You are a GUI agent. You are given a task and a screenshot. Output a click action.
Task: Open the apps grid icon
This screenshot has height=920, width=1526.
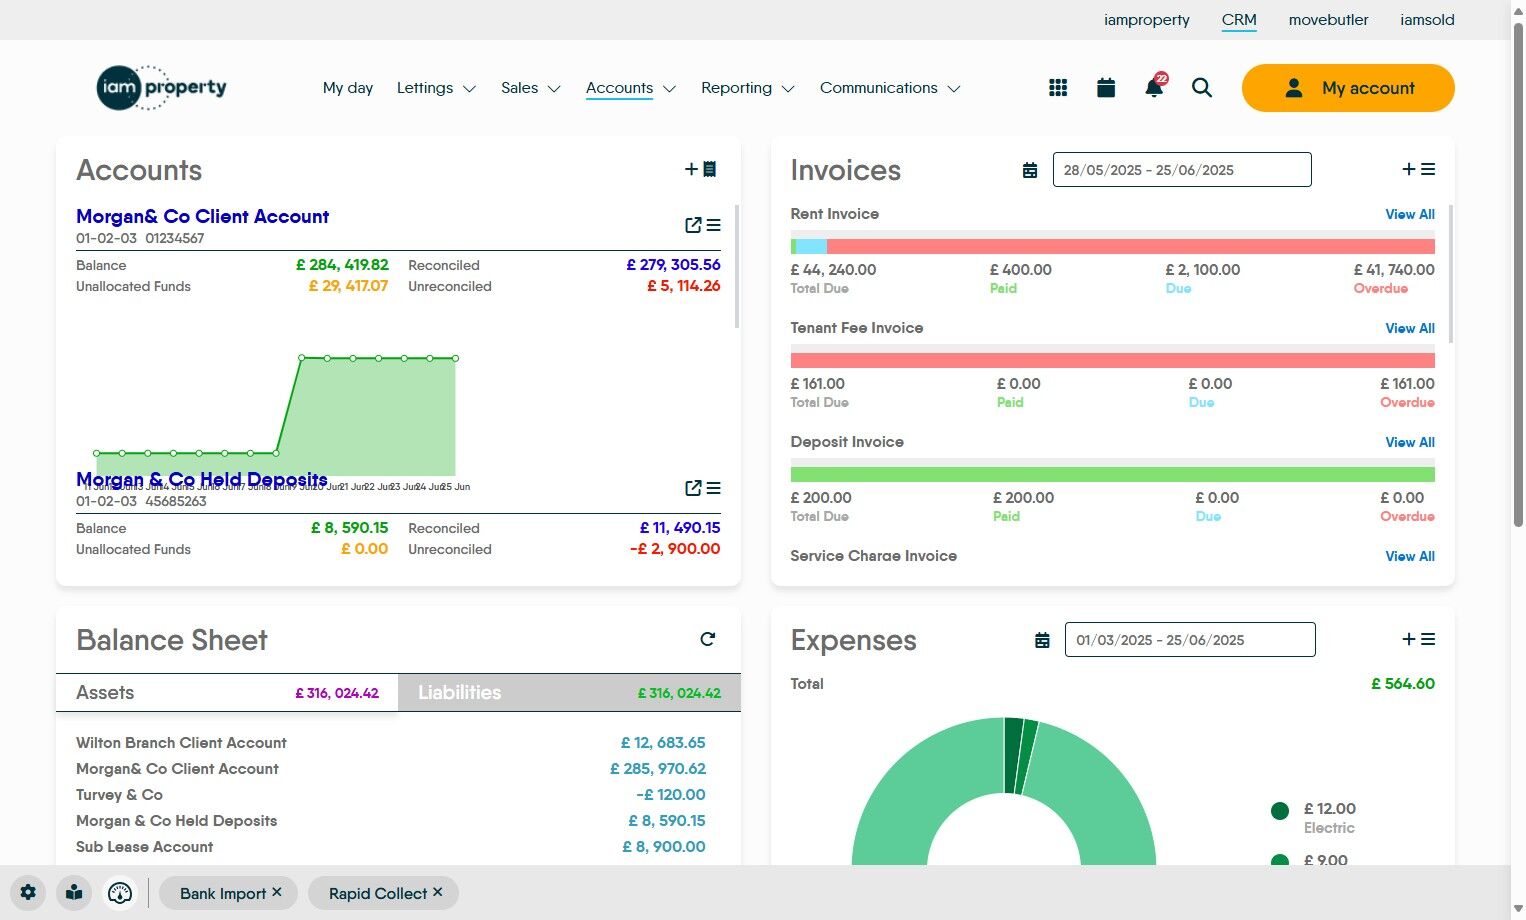pyautogui.click(x=1058, y=88)
